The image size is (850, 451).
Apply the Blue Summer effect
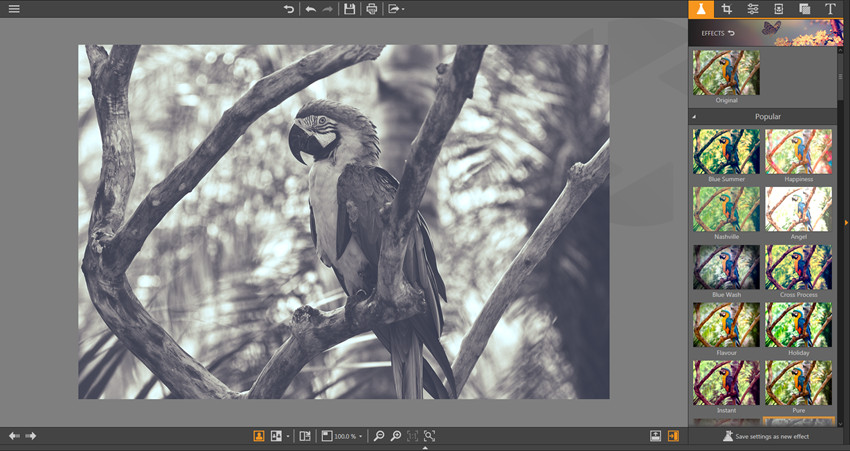coord(726,151)
